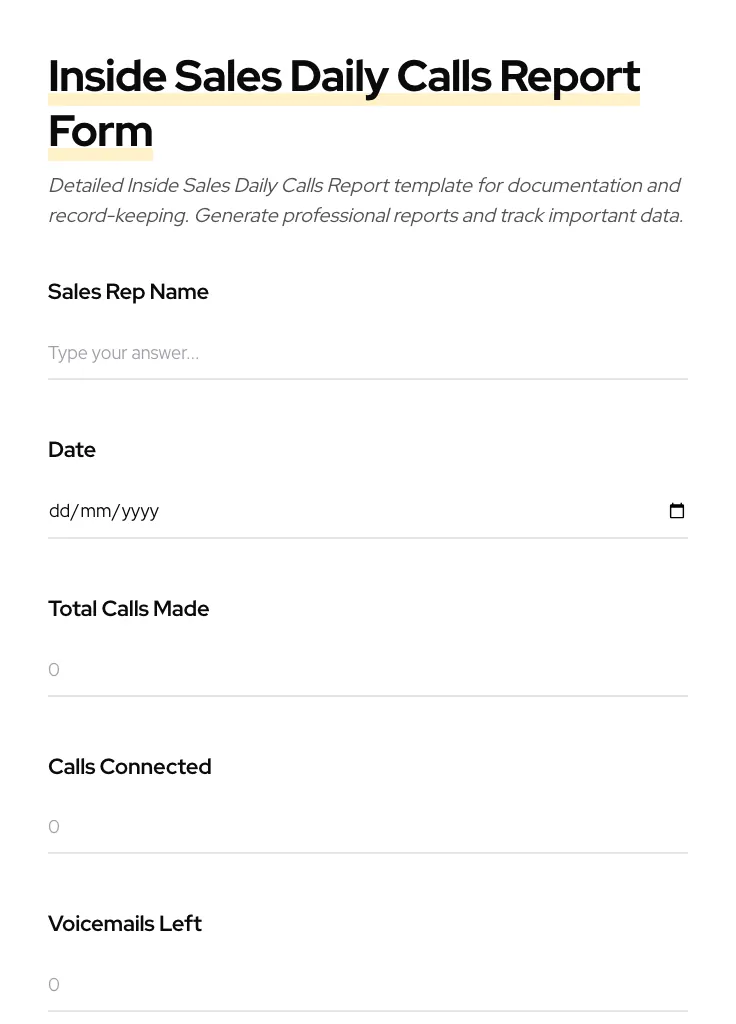The image size is (736, 1024).
Task: Click the "Voicemails Left" label
Action: pyautogui.click(x=125, y=924)
